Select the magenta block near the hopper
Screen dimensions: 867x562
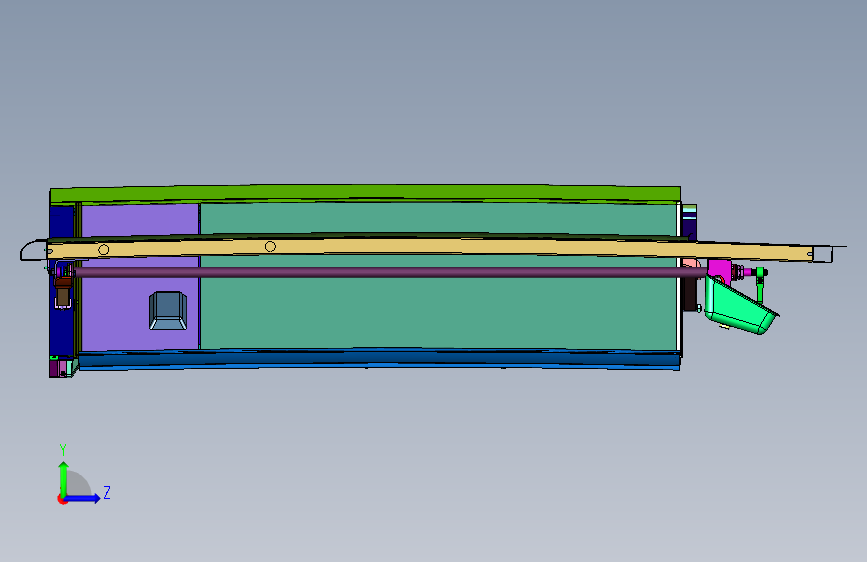(718, 269)
